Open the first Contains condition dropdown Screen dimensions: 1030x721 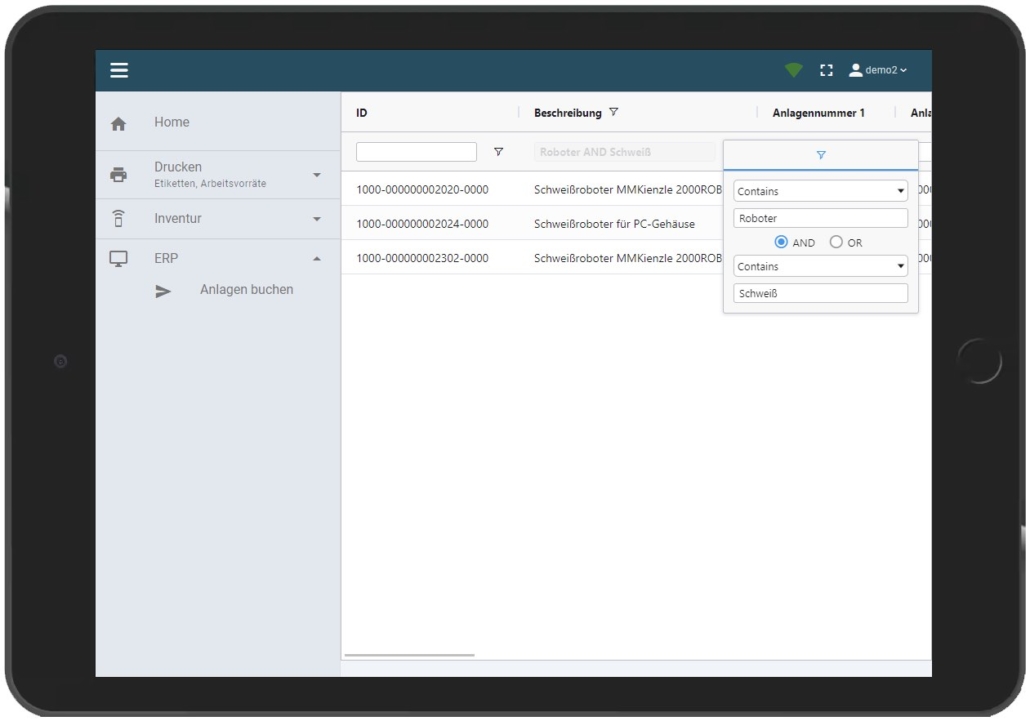[x=820, y=191]
